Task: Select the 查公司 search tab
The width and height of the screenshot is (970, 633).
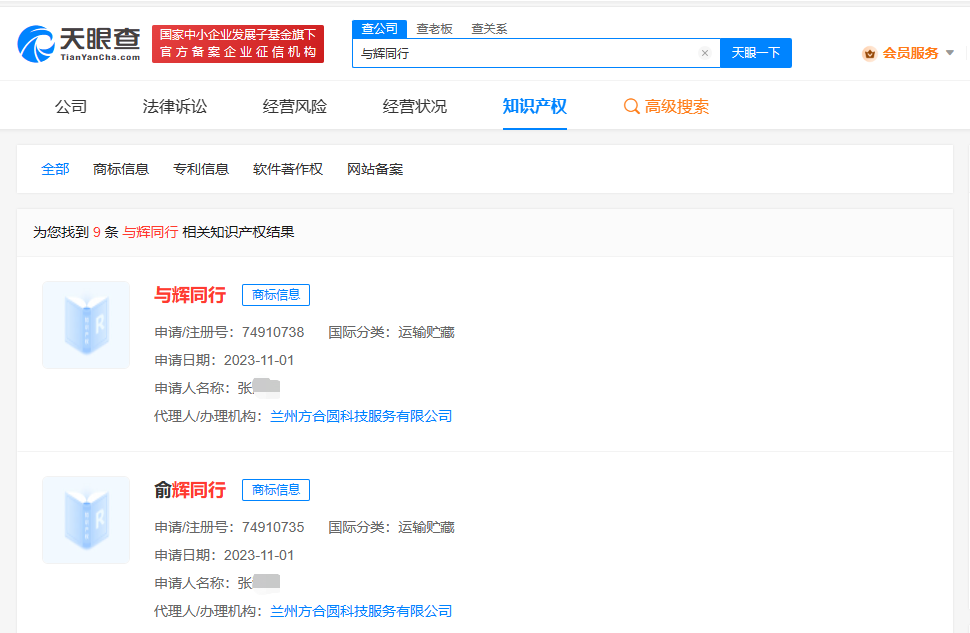Action: pyautogui.click(x=379, y=29)
